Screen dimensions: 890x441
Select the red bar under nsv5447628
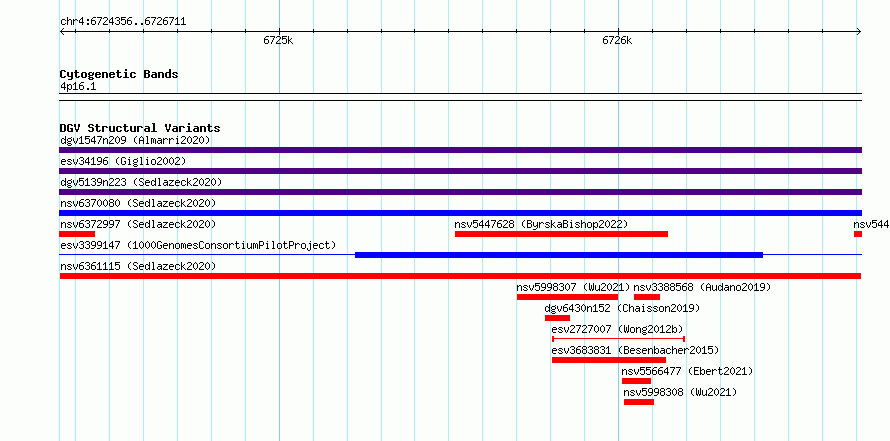(561, 234)
